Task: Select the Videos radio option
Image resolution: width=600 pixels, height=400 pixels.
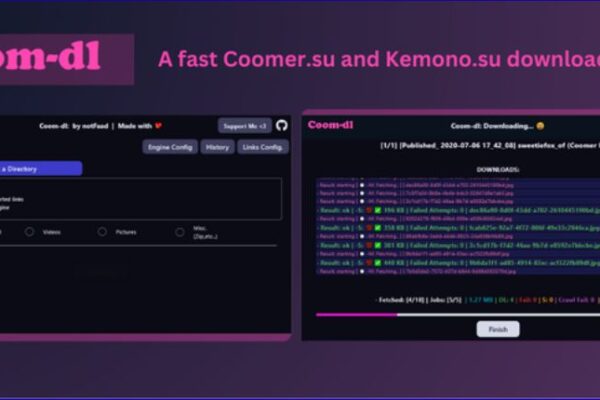Action: click(29, 232)
